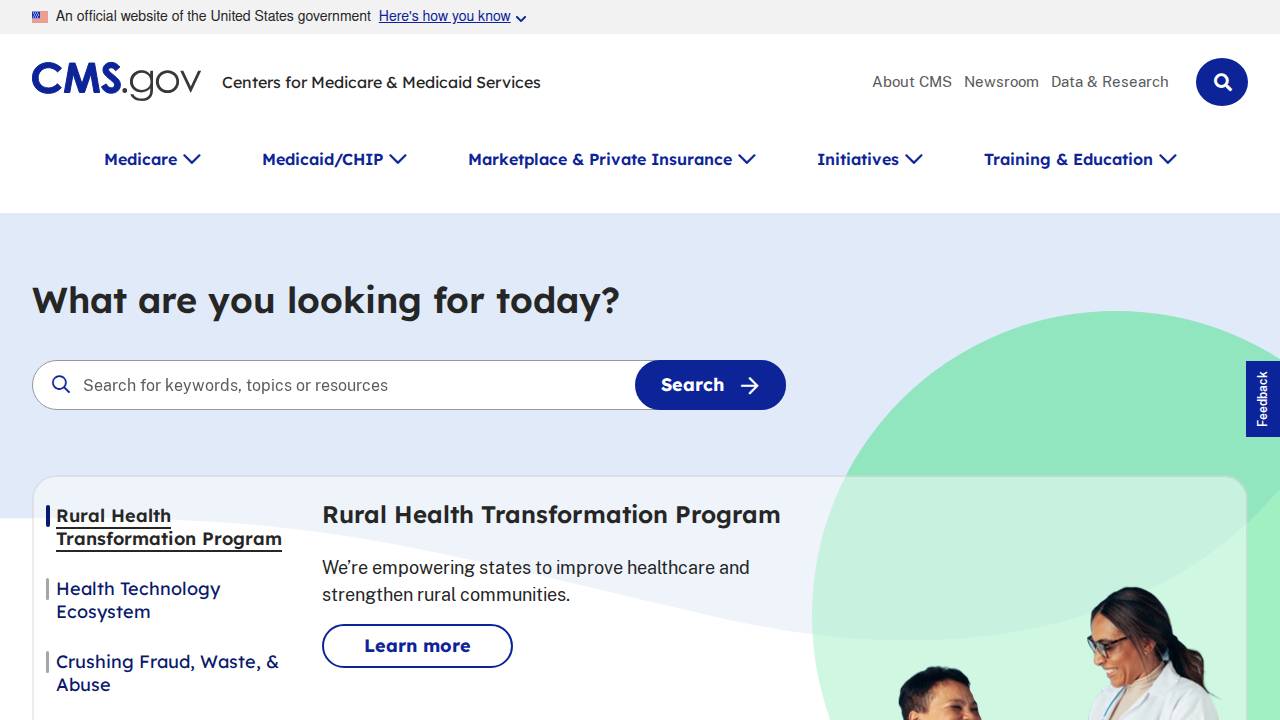Open the Newsroom link
The image size is (1280, 720).
tap(1001, 82)
